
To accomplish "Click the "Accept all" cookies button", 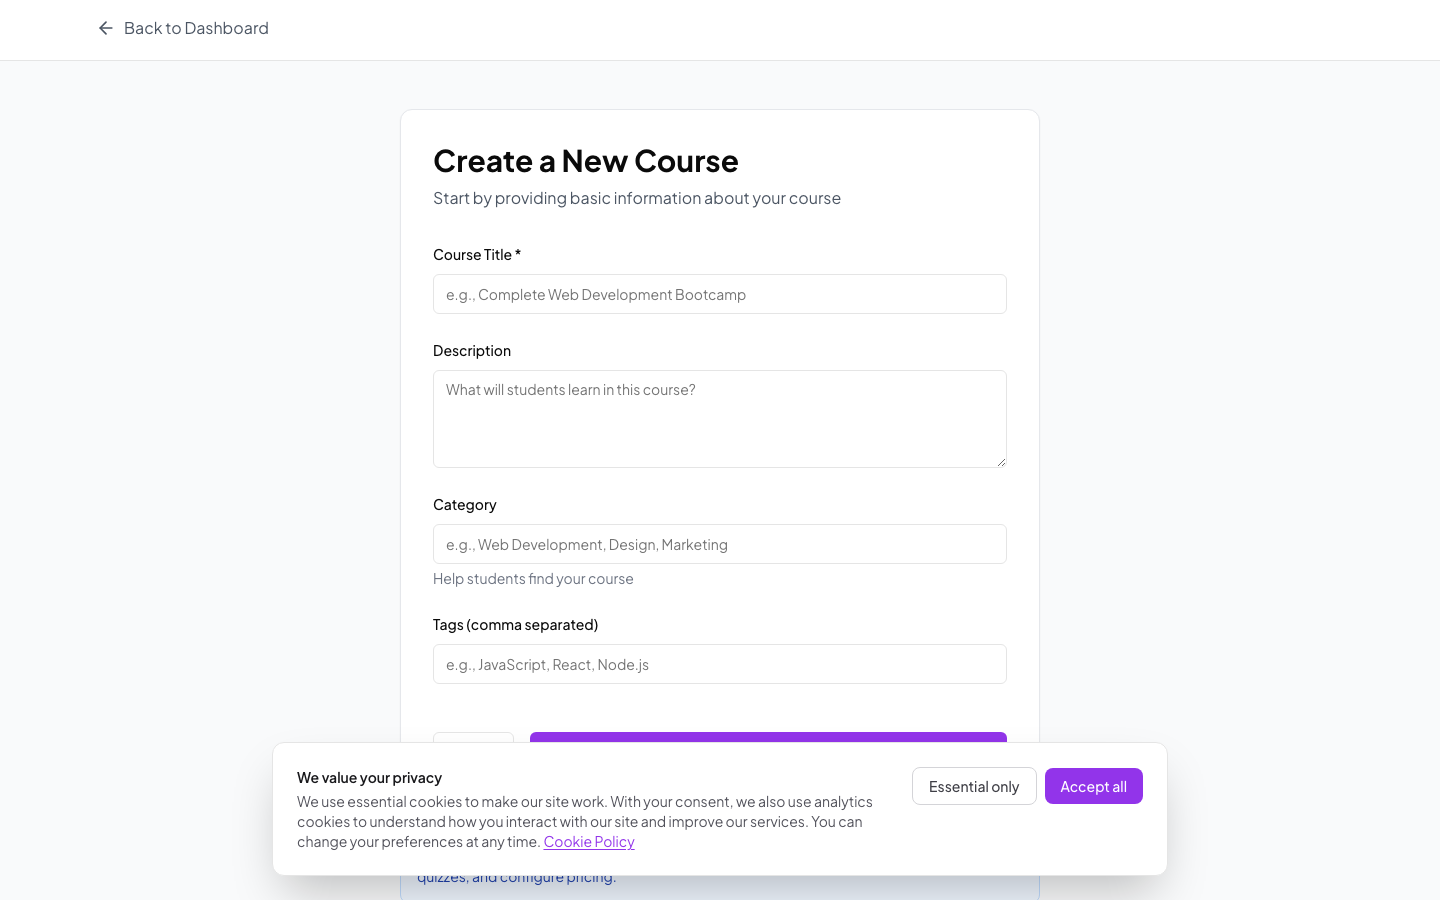I will point(1093,786).
